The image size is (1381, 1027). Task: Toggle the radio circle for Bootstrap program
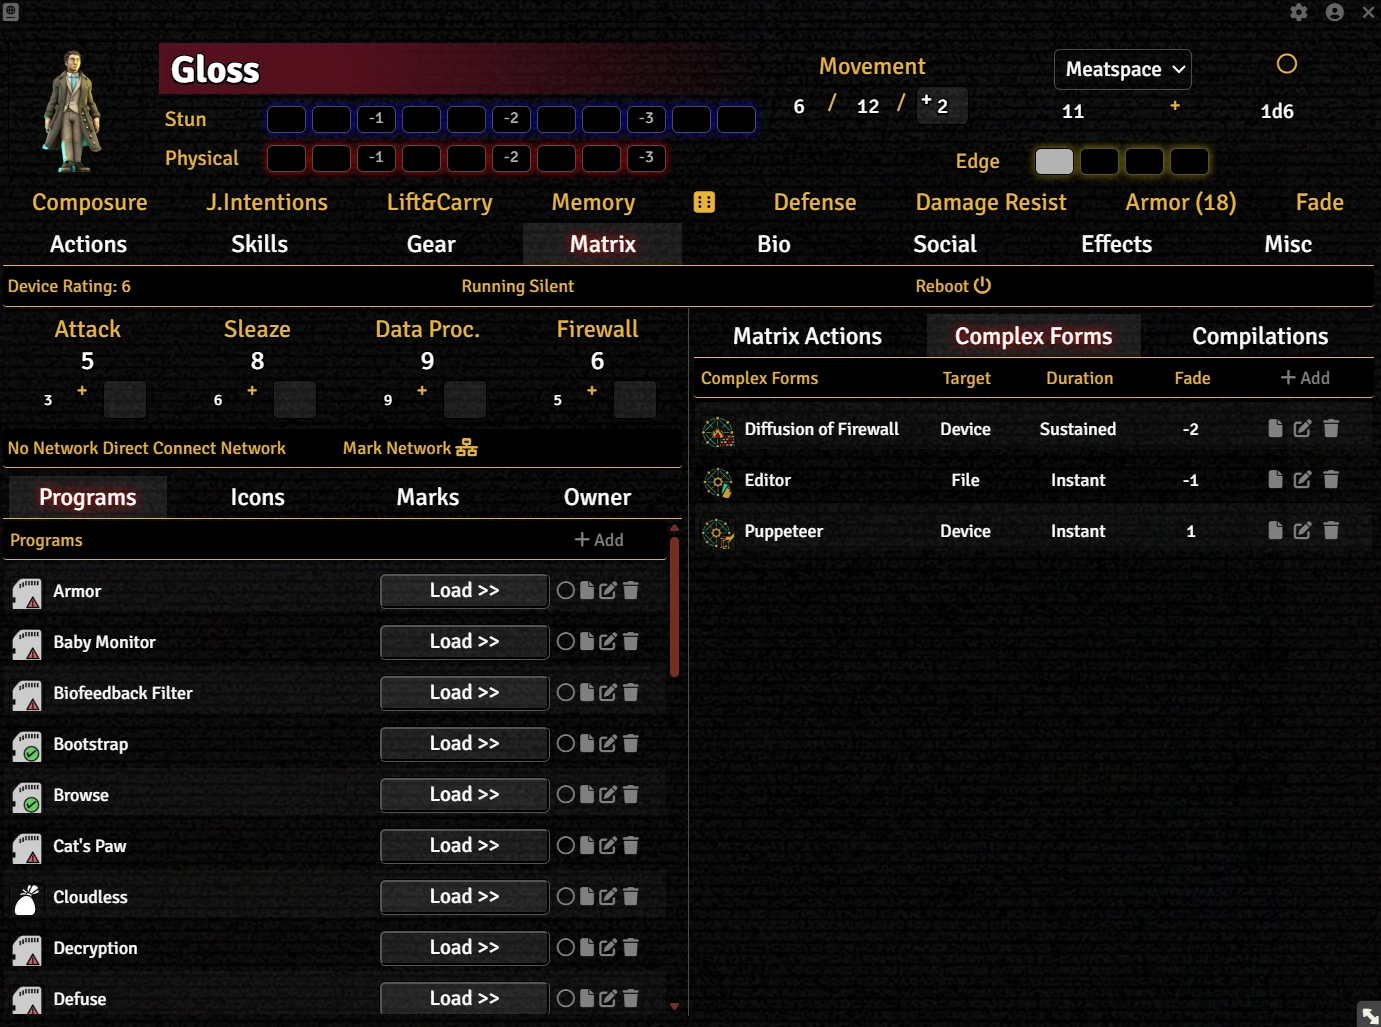pos(566,744)
